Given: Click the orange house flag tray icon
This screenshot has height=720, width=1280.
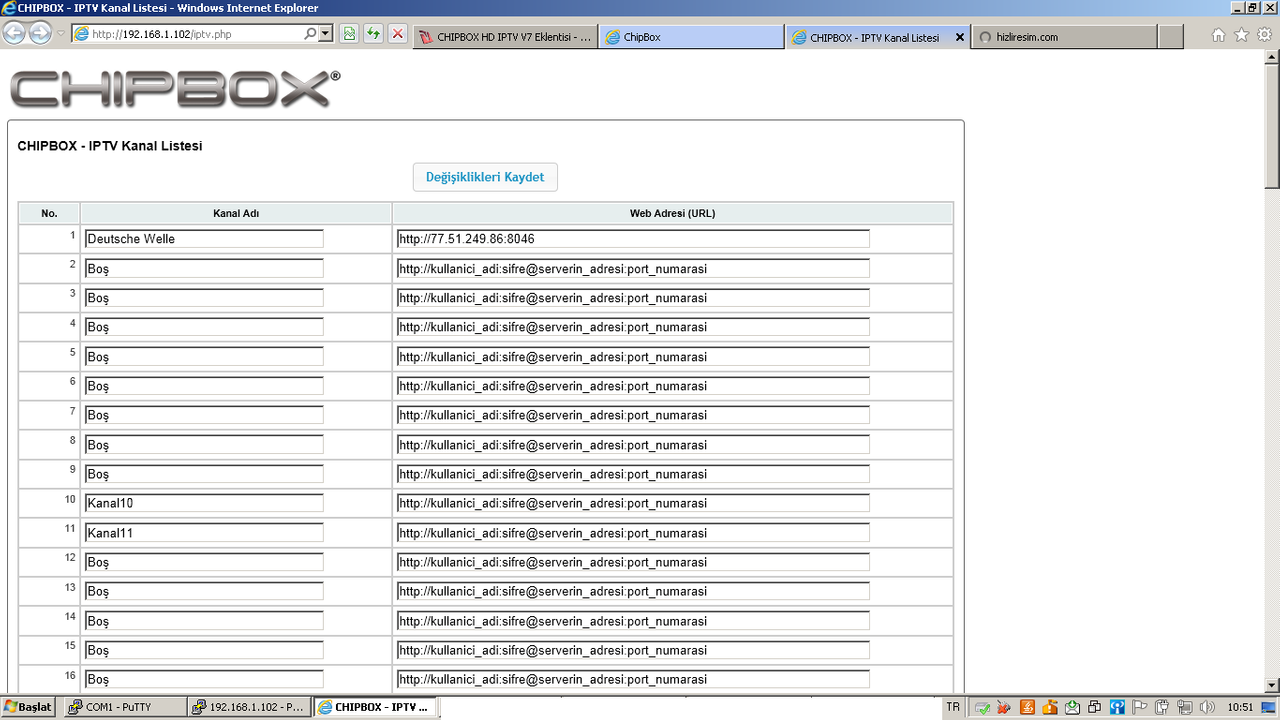Looking at the screenshot, I should coord(1050,708).
